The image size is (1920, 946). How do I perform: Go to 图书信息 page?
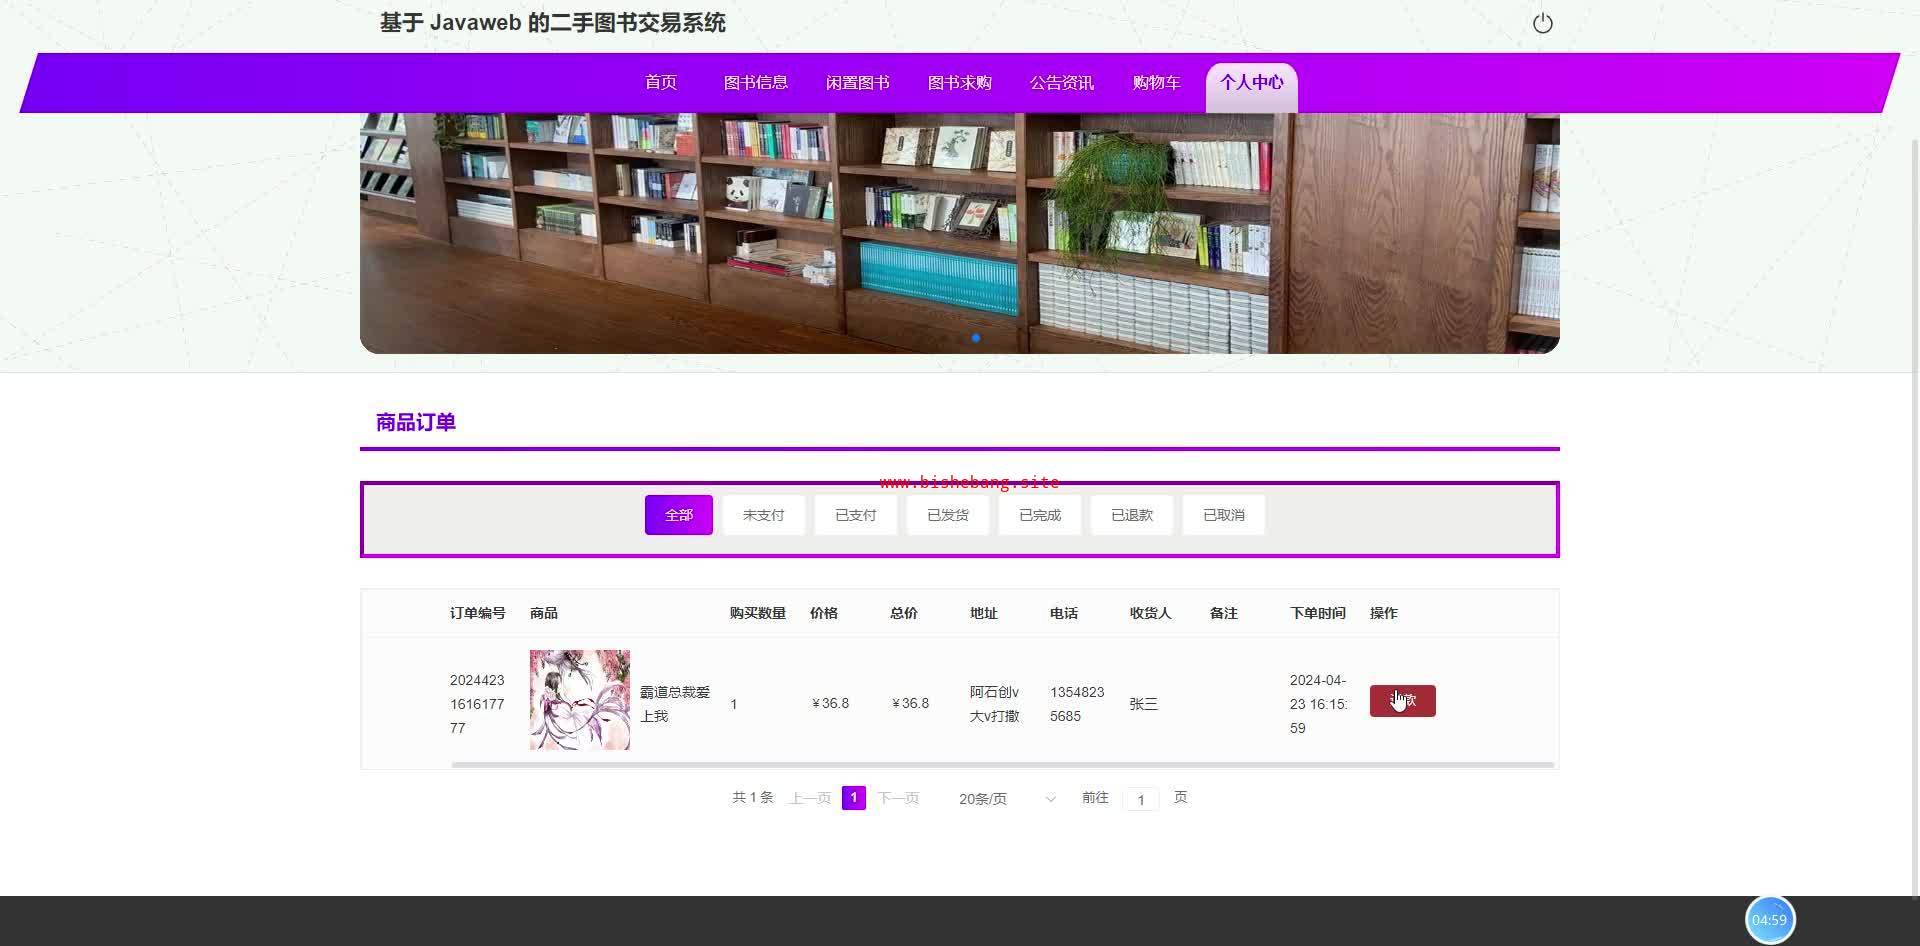[756, 83]
